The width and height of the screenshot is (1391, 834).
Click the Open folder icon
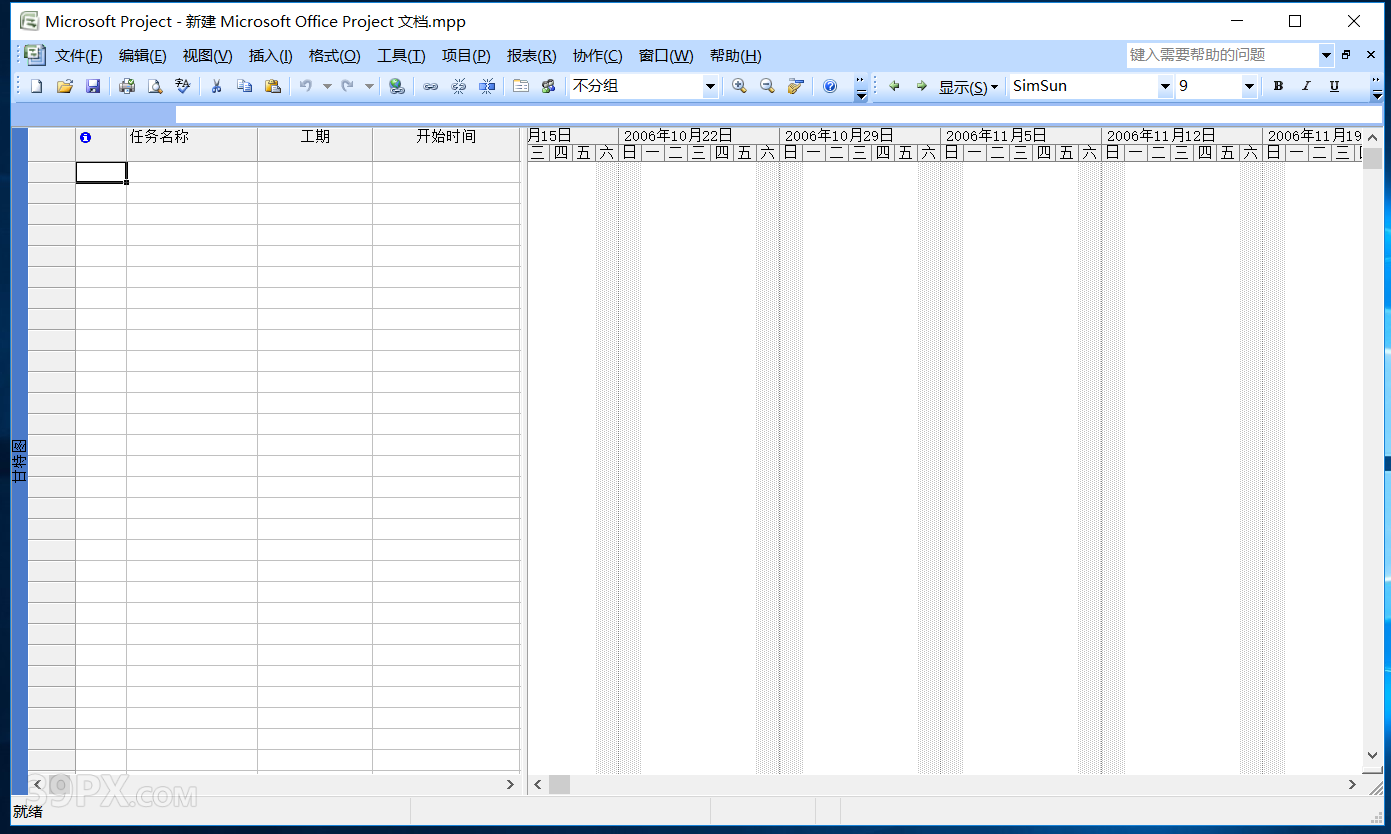tap(65, 87)
